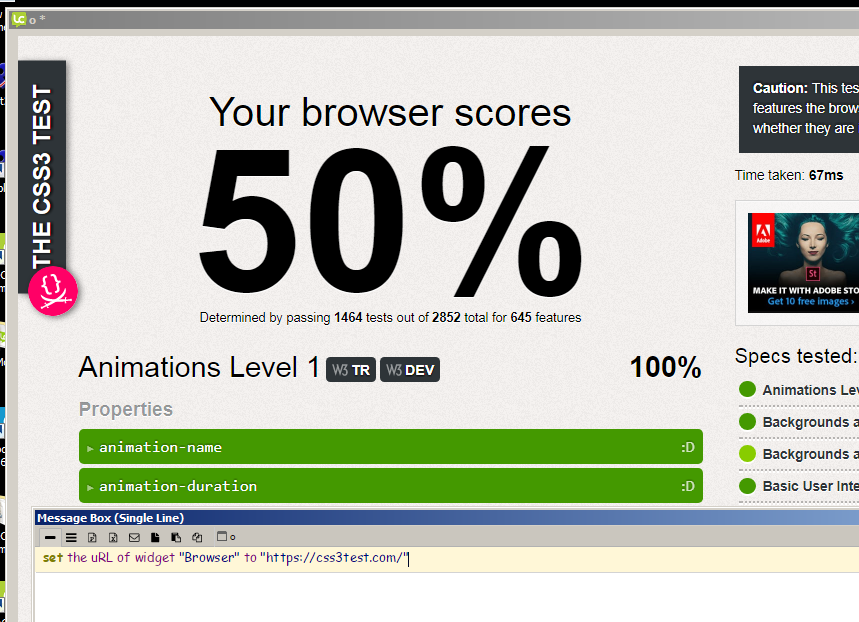Click the Specs tested heading
The width and height of the screenshot is (859, 622).
pyautogui.click(x=797, y=356)
